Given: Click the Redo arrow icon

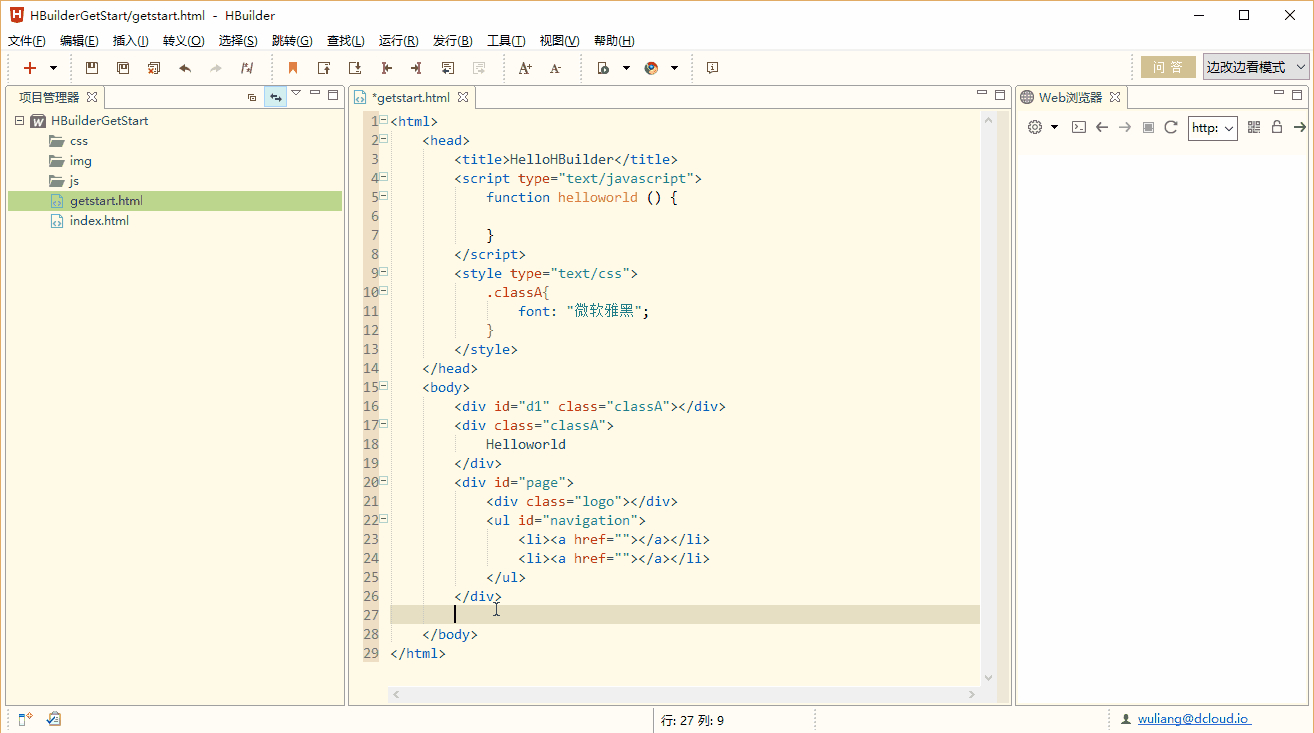Looking at the screenshot, I should pos(216,68).
